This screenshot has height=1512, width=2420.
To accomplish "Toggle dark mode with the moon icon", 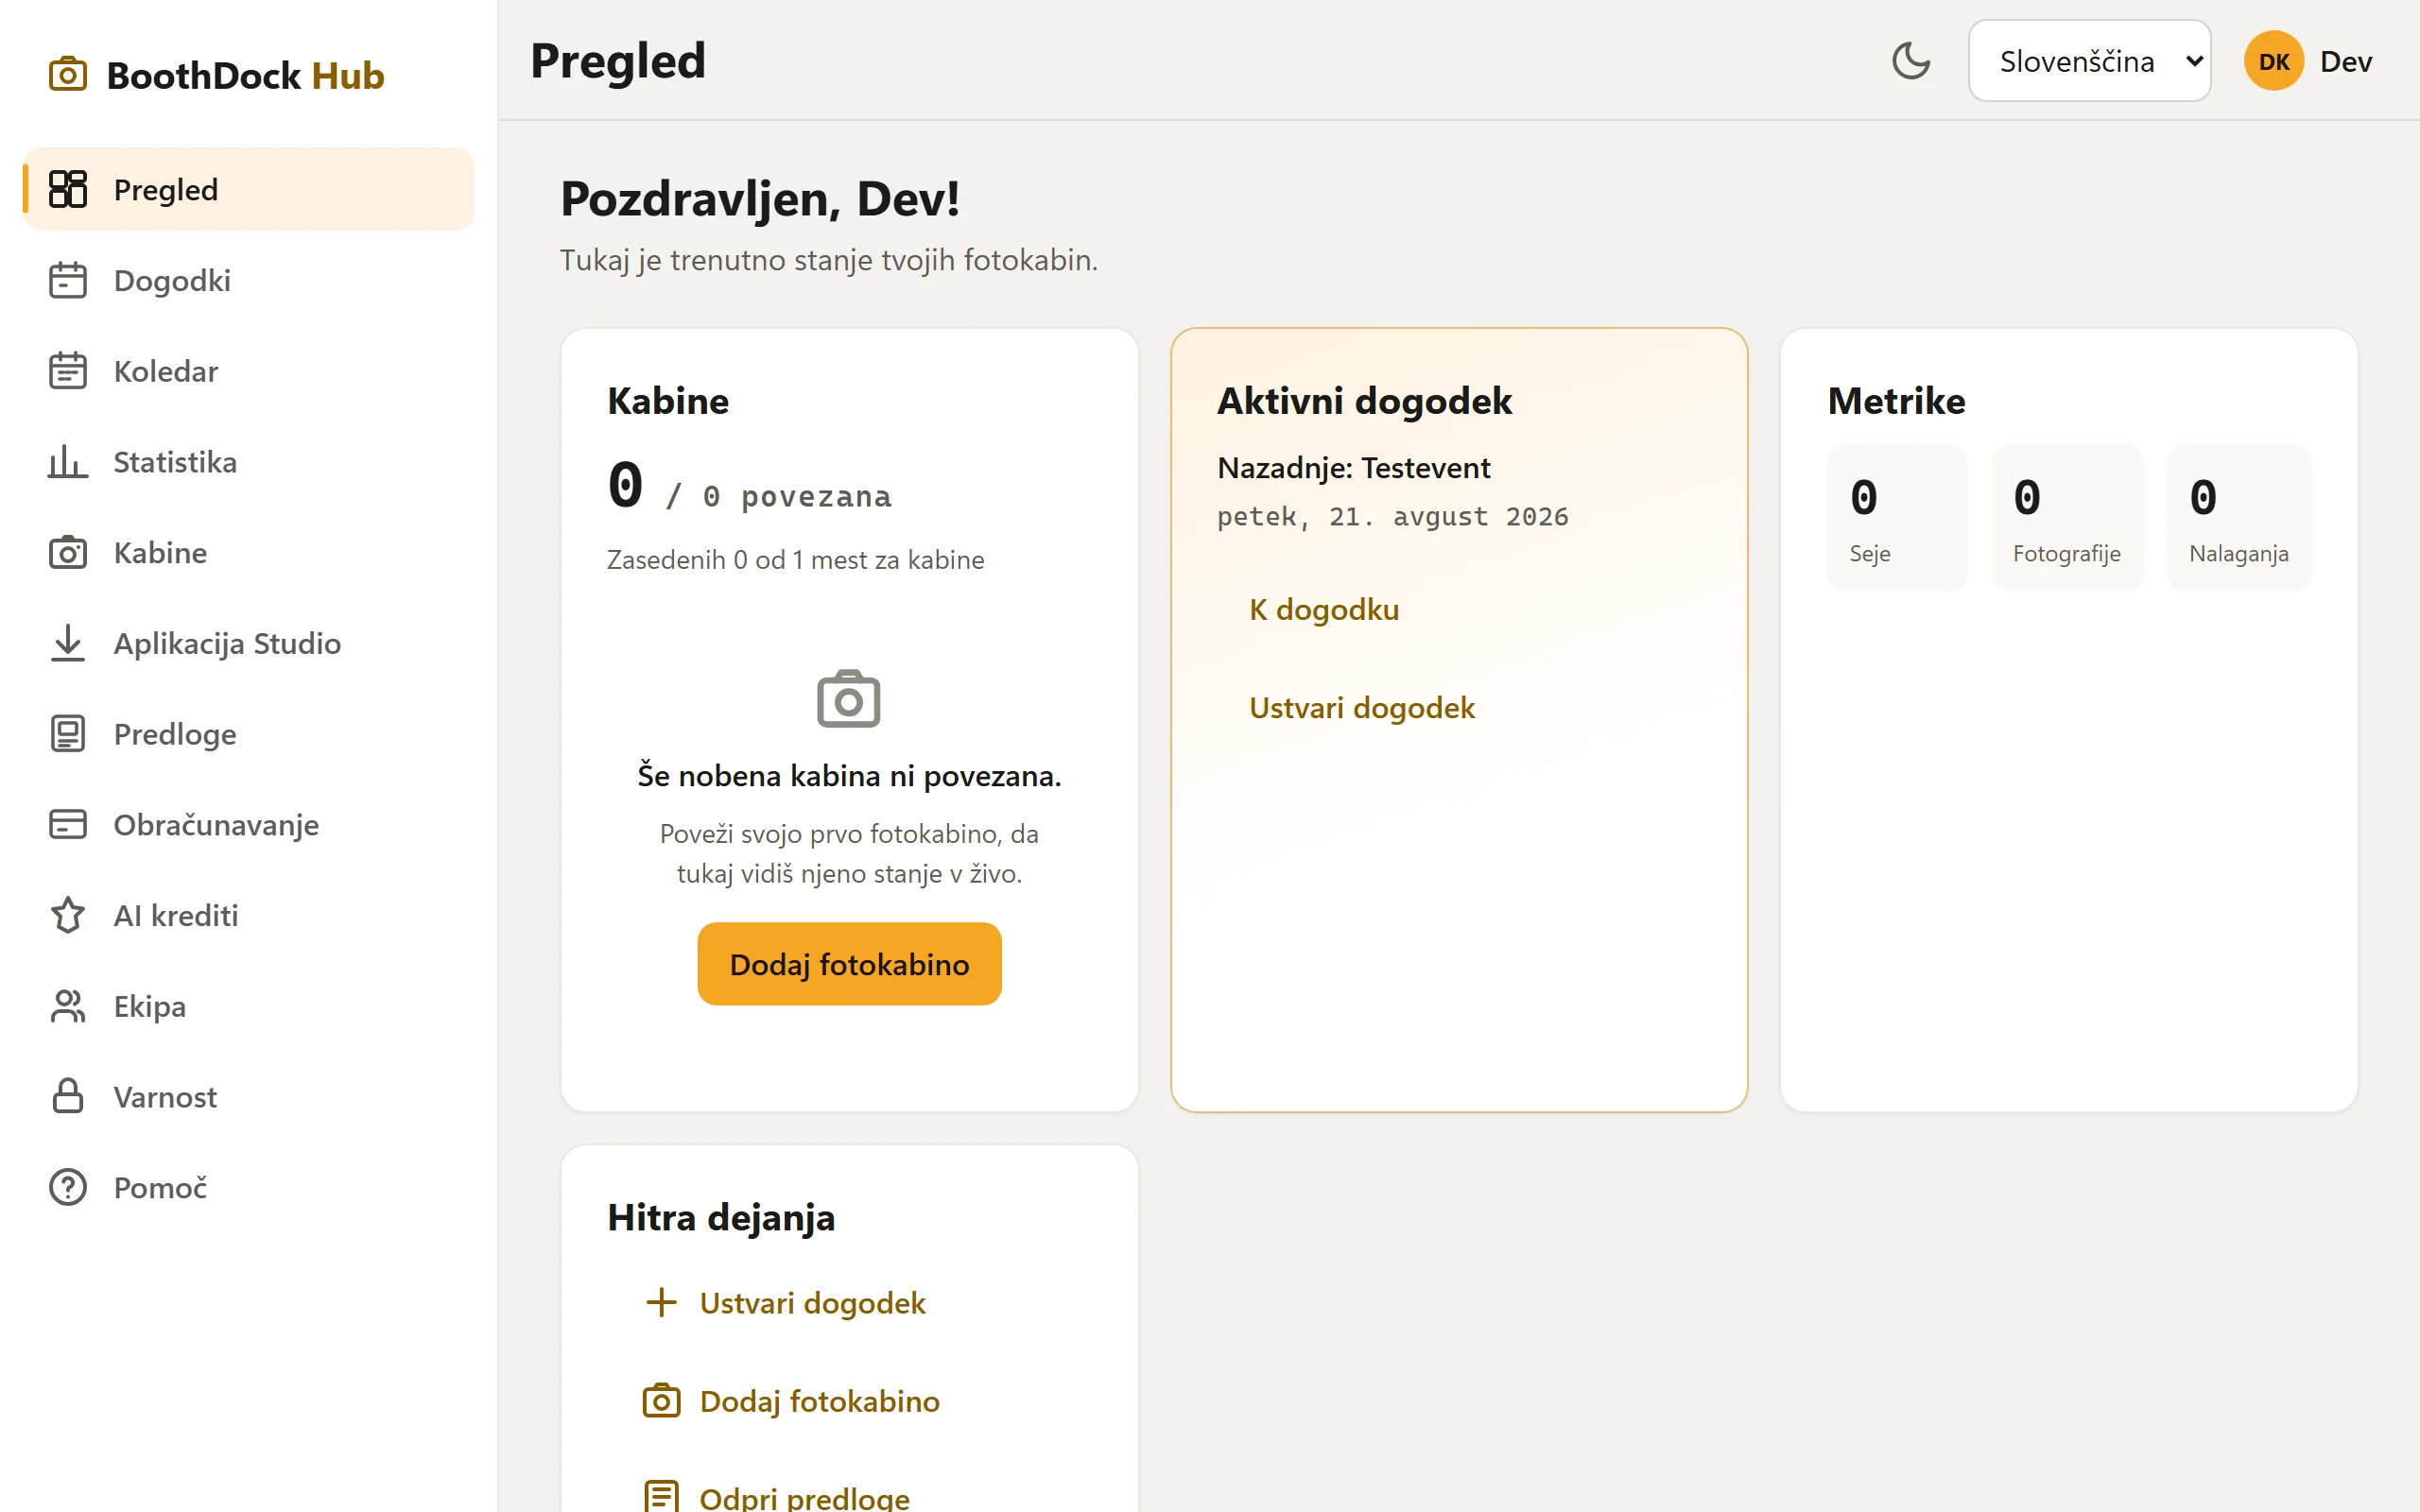I will click(1910, 61).
